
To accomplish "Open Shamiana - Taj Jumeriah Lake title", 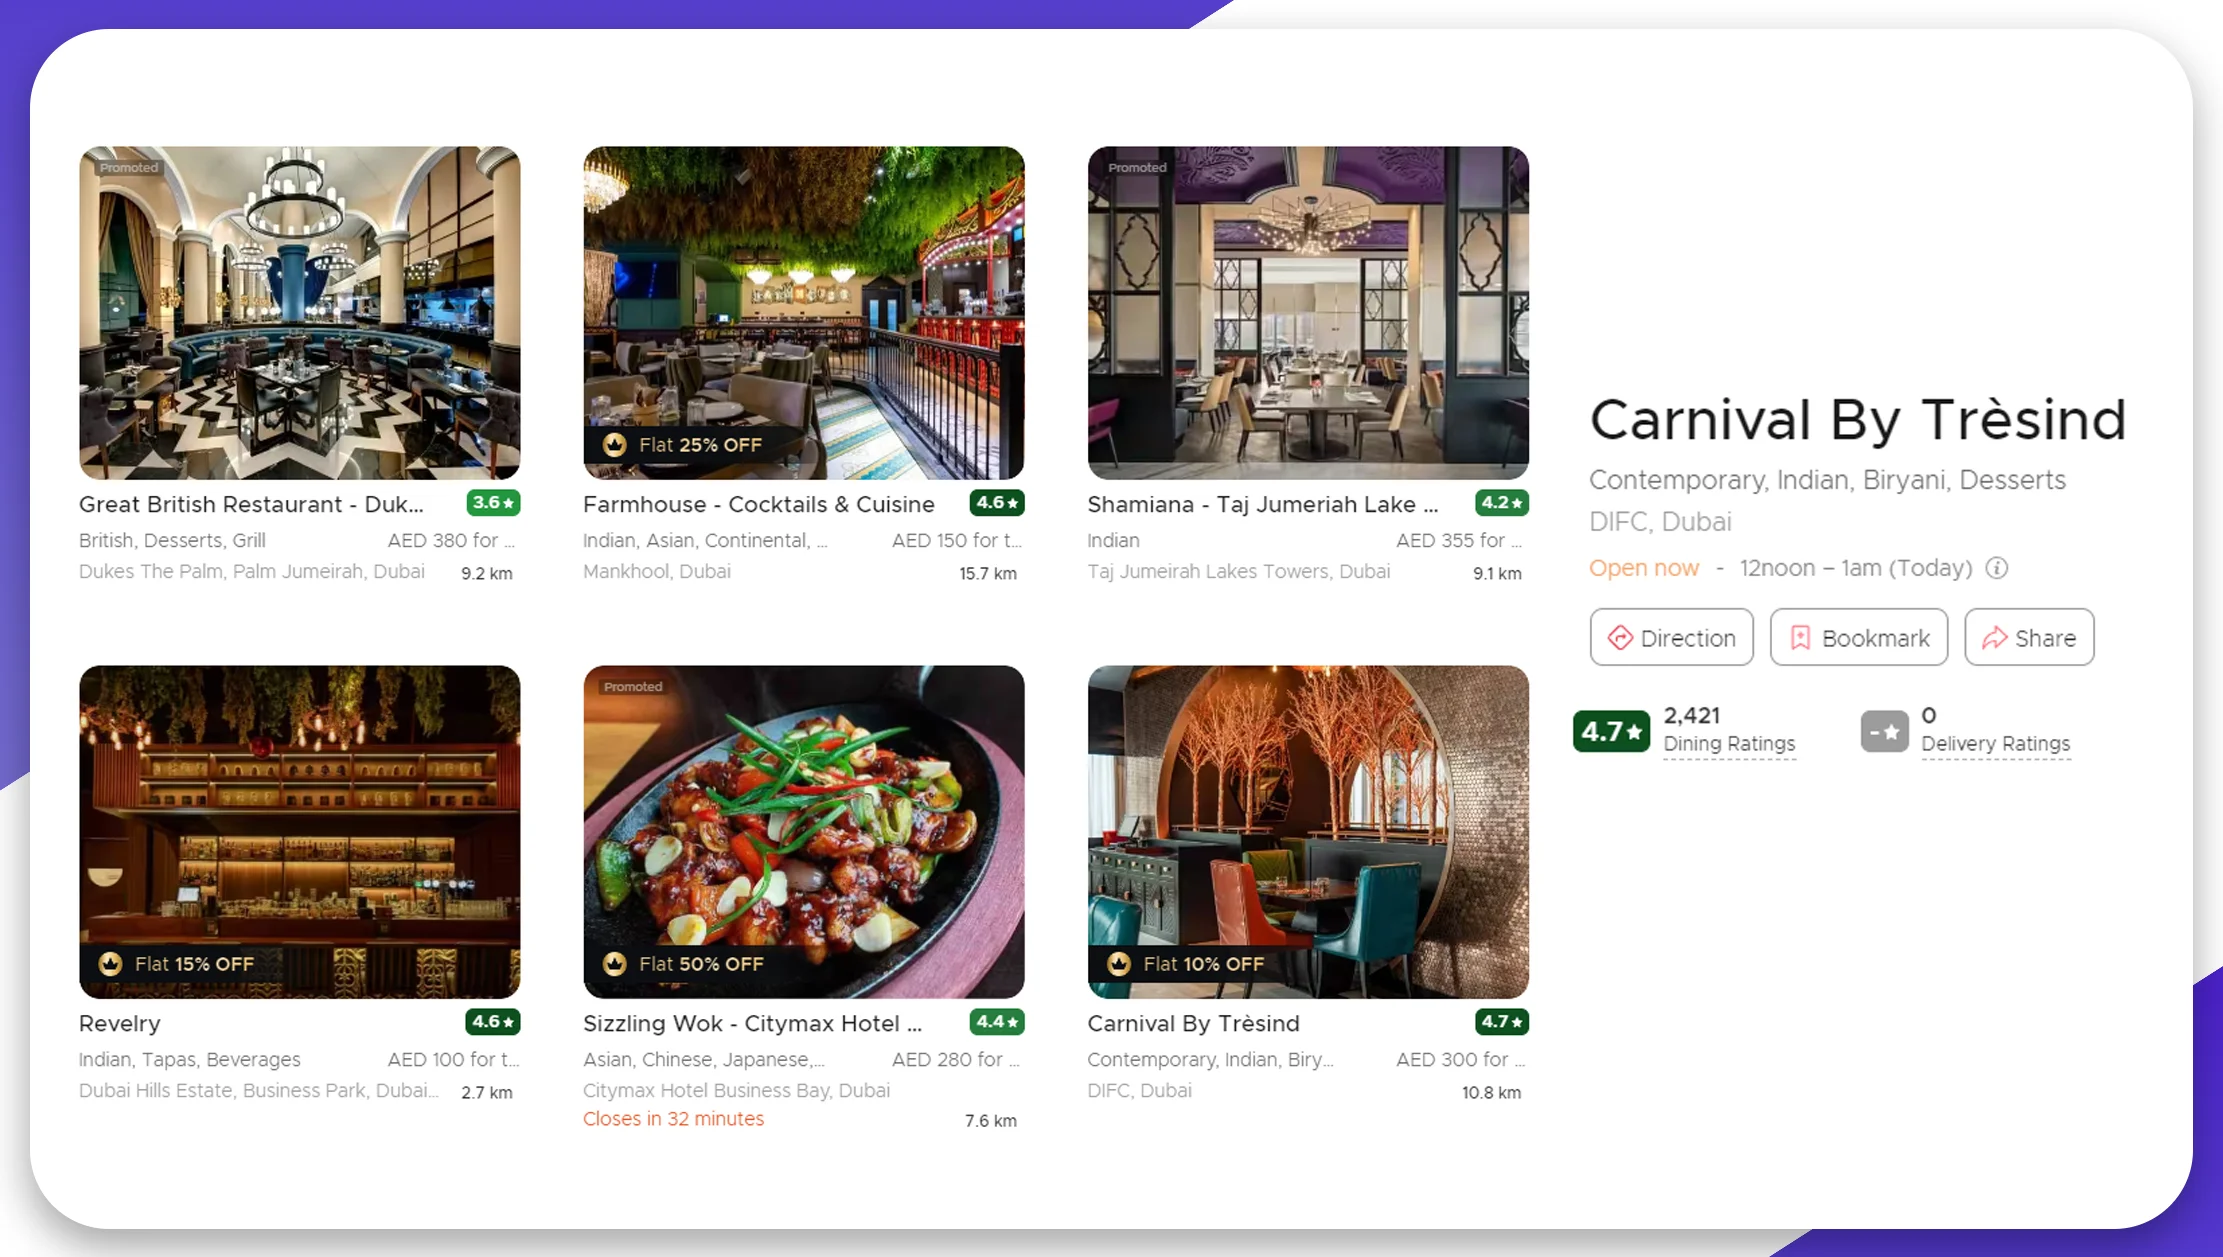I will pos(1263,504).
